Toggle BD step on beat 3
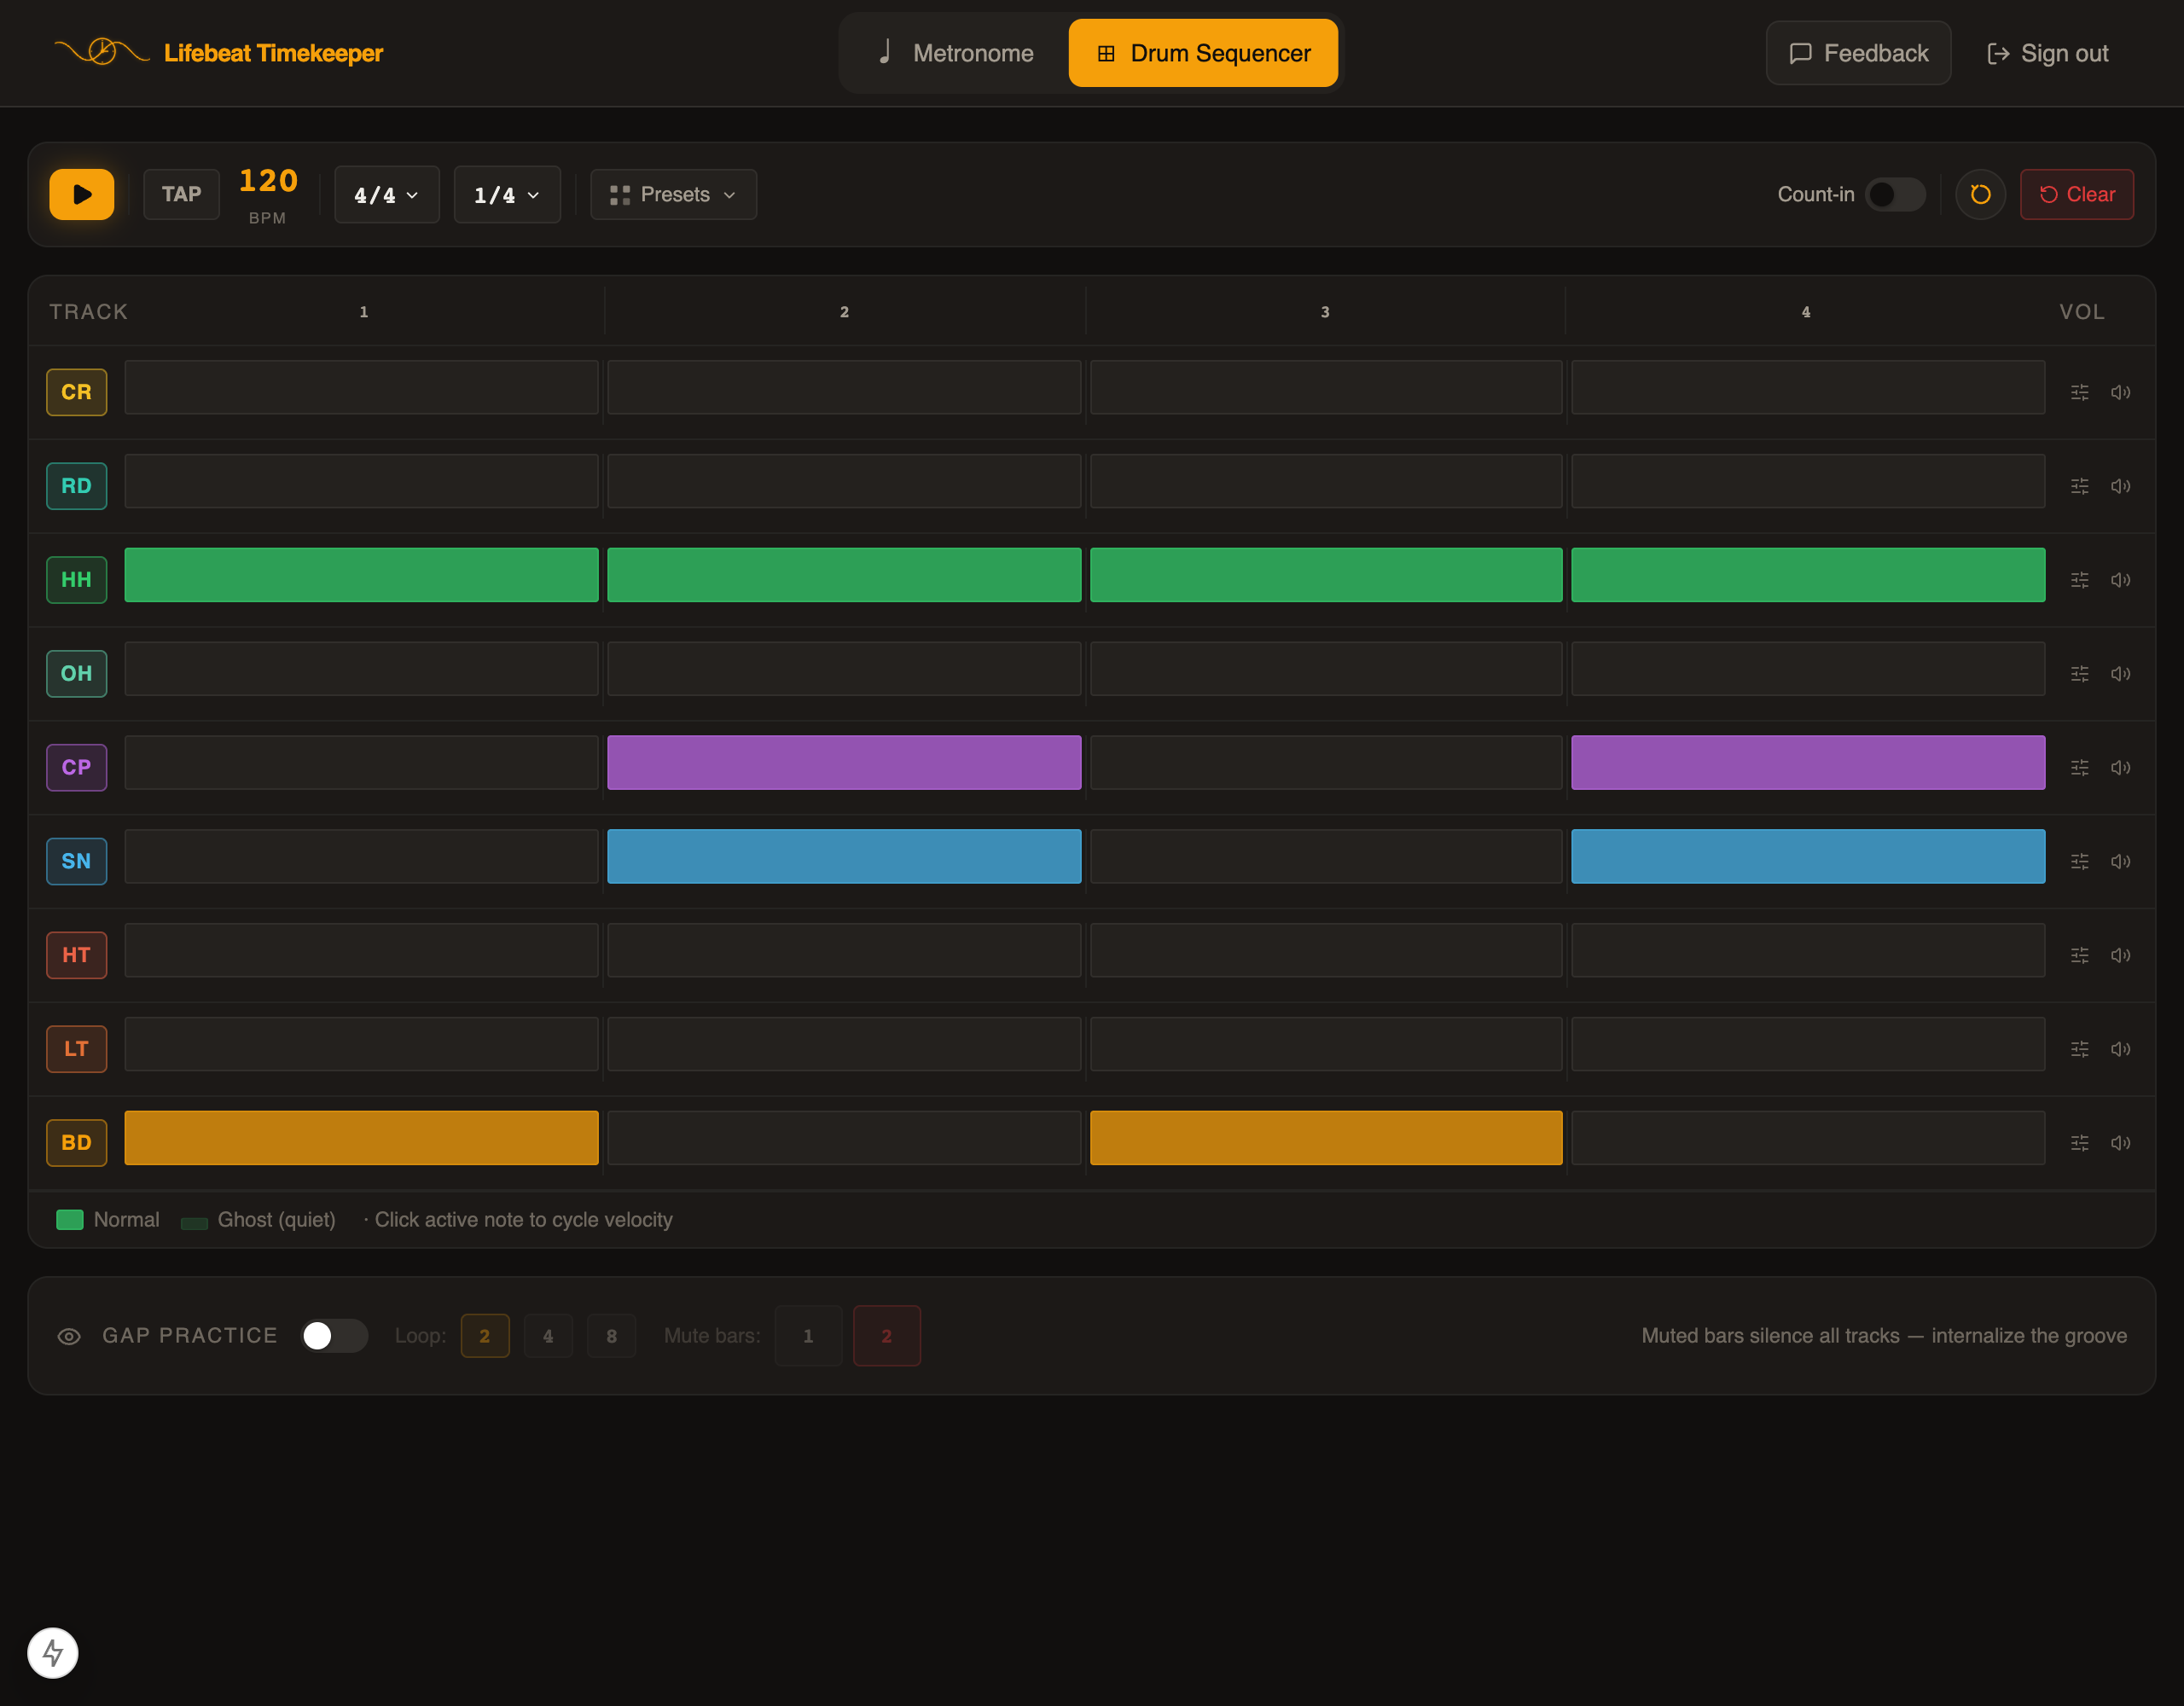The width and height of the screenshot is (2184, 1706). tap(1326, 1138)
